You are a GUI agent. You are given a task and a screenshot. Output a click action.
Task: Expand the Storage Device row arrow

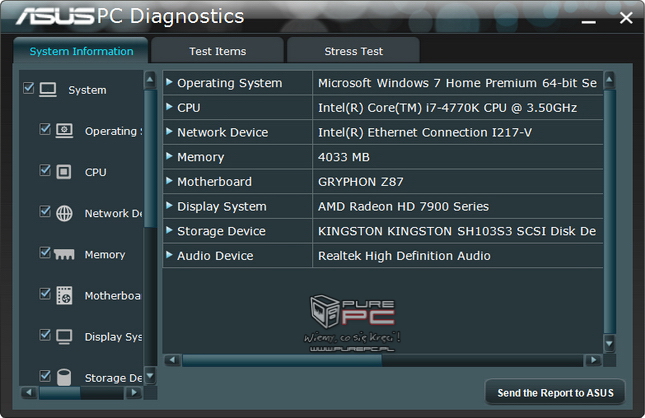[169, 230]
